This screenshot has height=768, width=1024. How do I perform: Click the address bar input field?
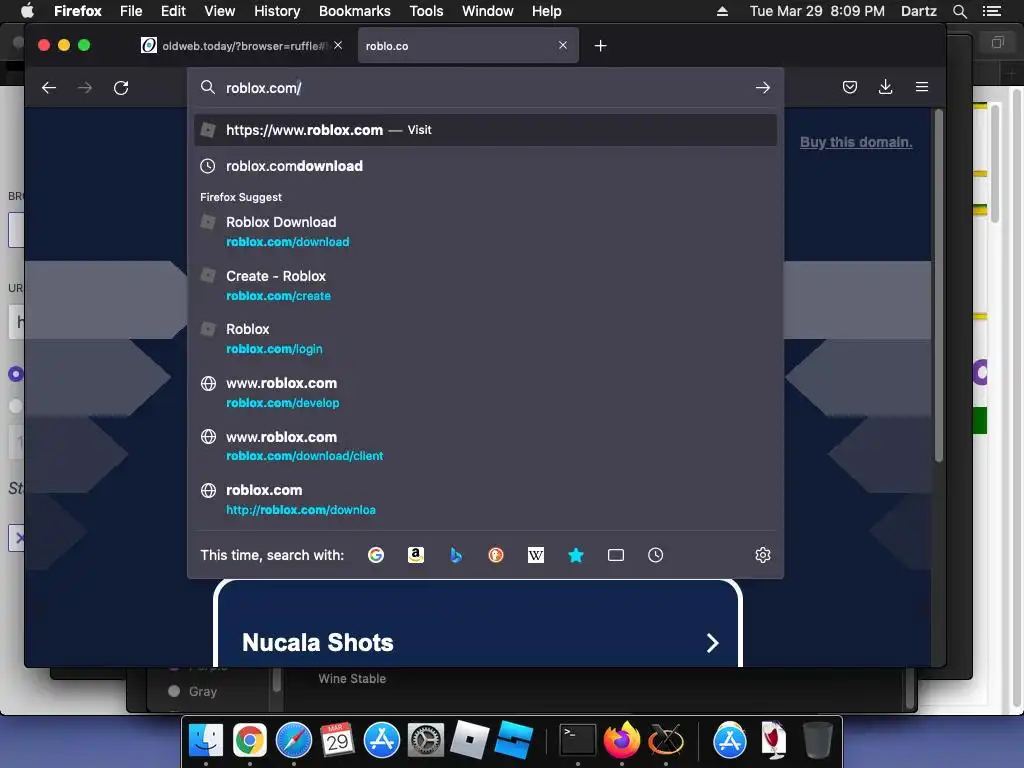[x=485, y=88]
